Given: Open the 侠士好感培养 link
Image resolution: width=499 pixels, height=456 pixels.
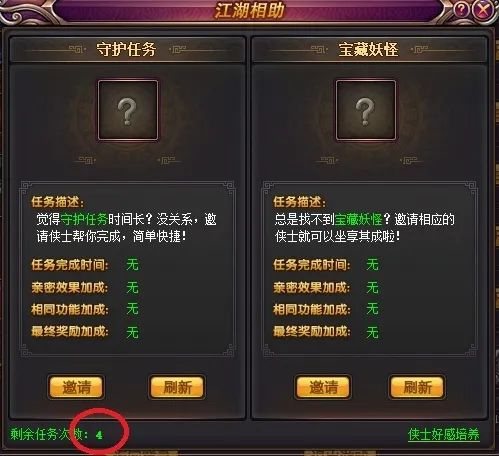Looking at the screenshot, I should pos(444,434).
